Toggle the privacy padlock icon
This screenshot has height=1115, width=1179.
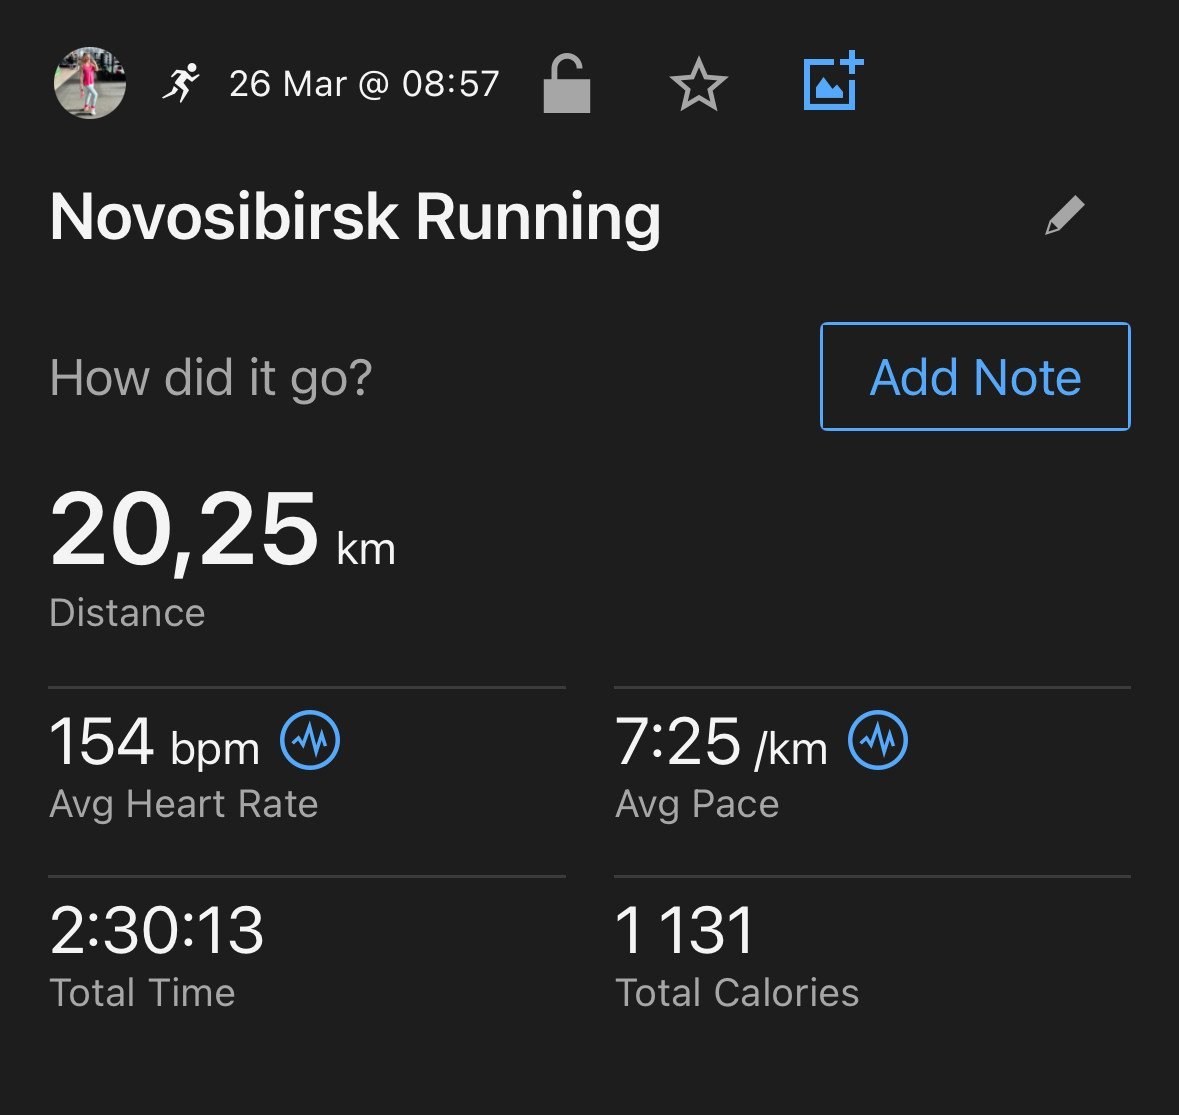click(566, 83)
